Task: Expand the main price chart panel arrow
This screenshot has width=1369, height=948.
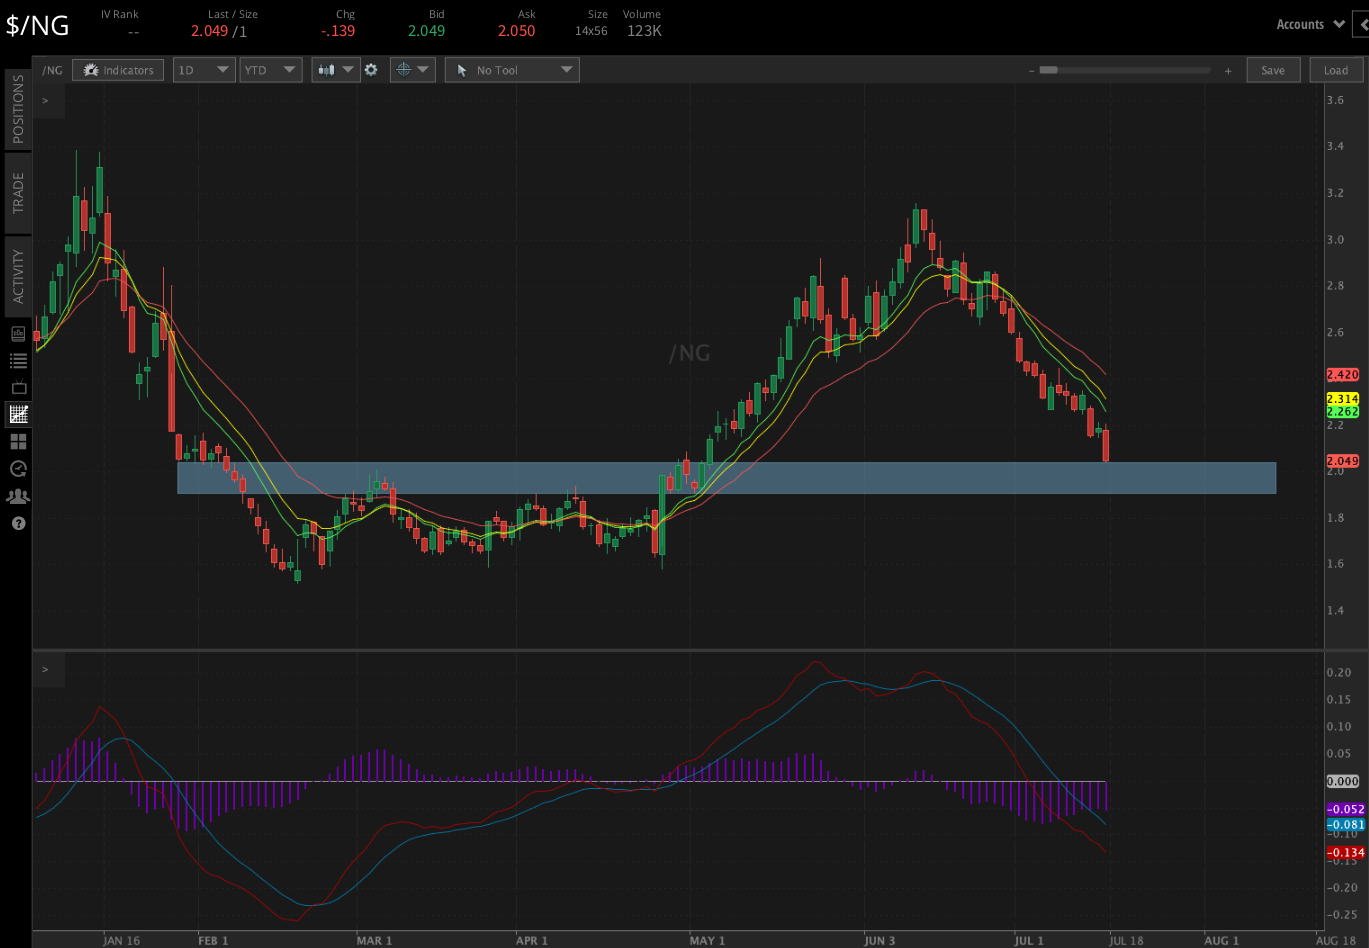Action: pyautogui.click(x=45, y=100)
